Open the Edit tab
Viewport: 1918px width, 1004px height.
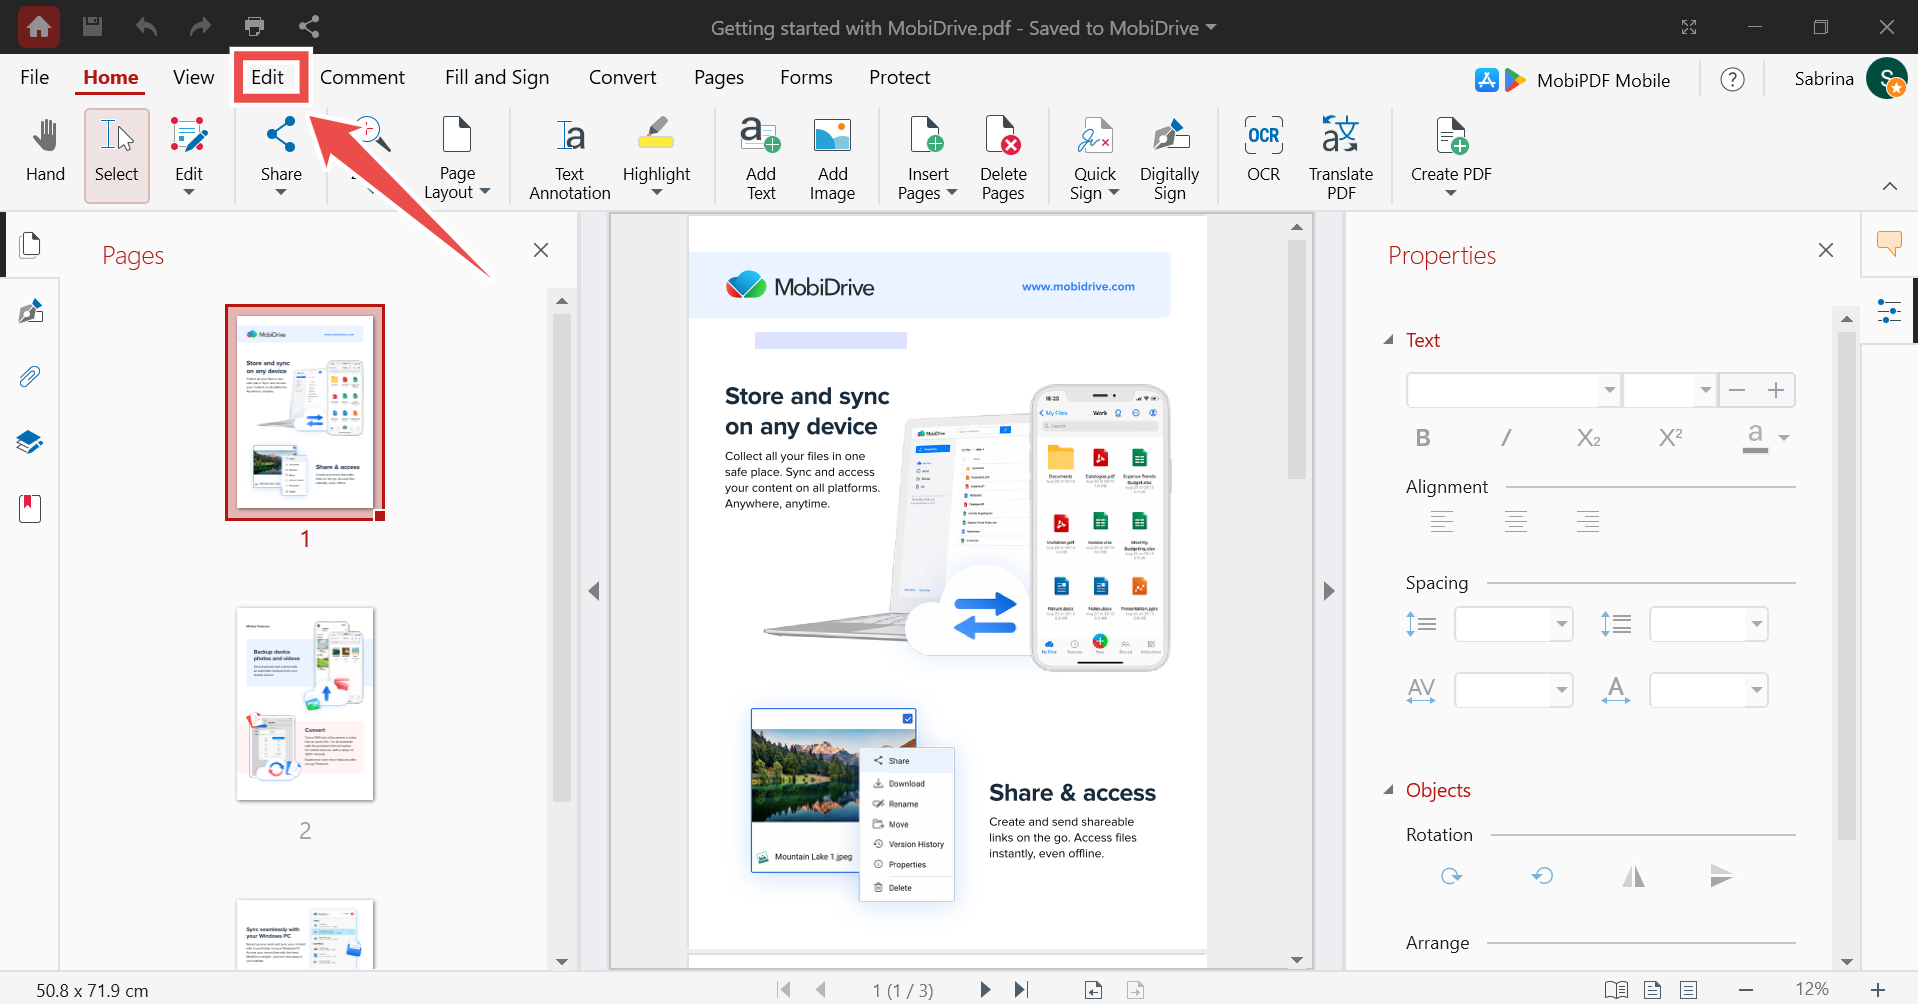point(267,77)
